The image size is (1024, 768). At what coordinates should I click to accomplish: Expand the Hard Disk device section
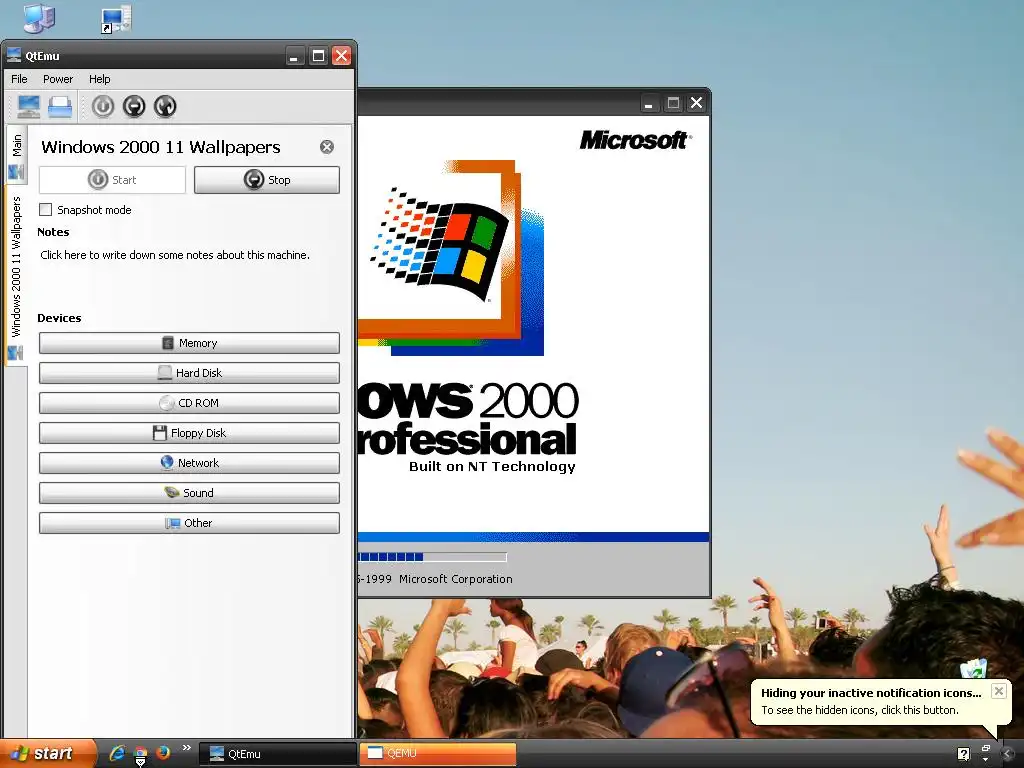(x=189, y=373)
